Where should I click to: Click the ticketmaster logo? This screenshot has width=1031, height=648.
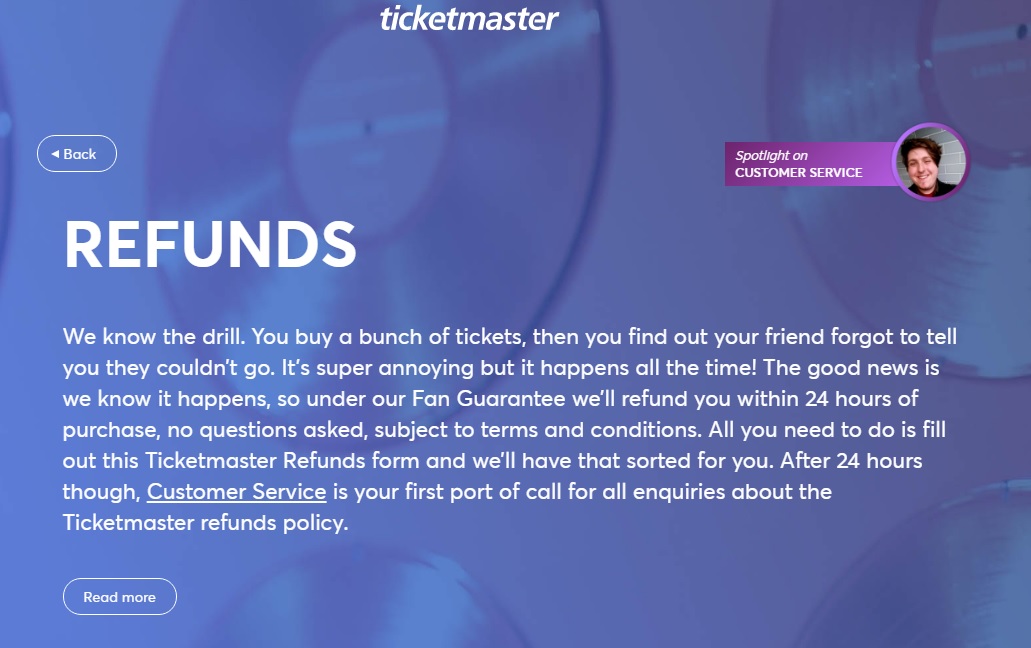[x=469, y=18]
